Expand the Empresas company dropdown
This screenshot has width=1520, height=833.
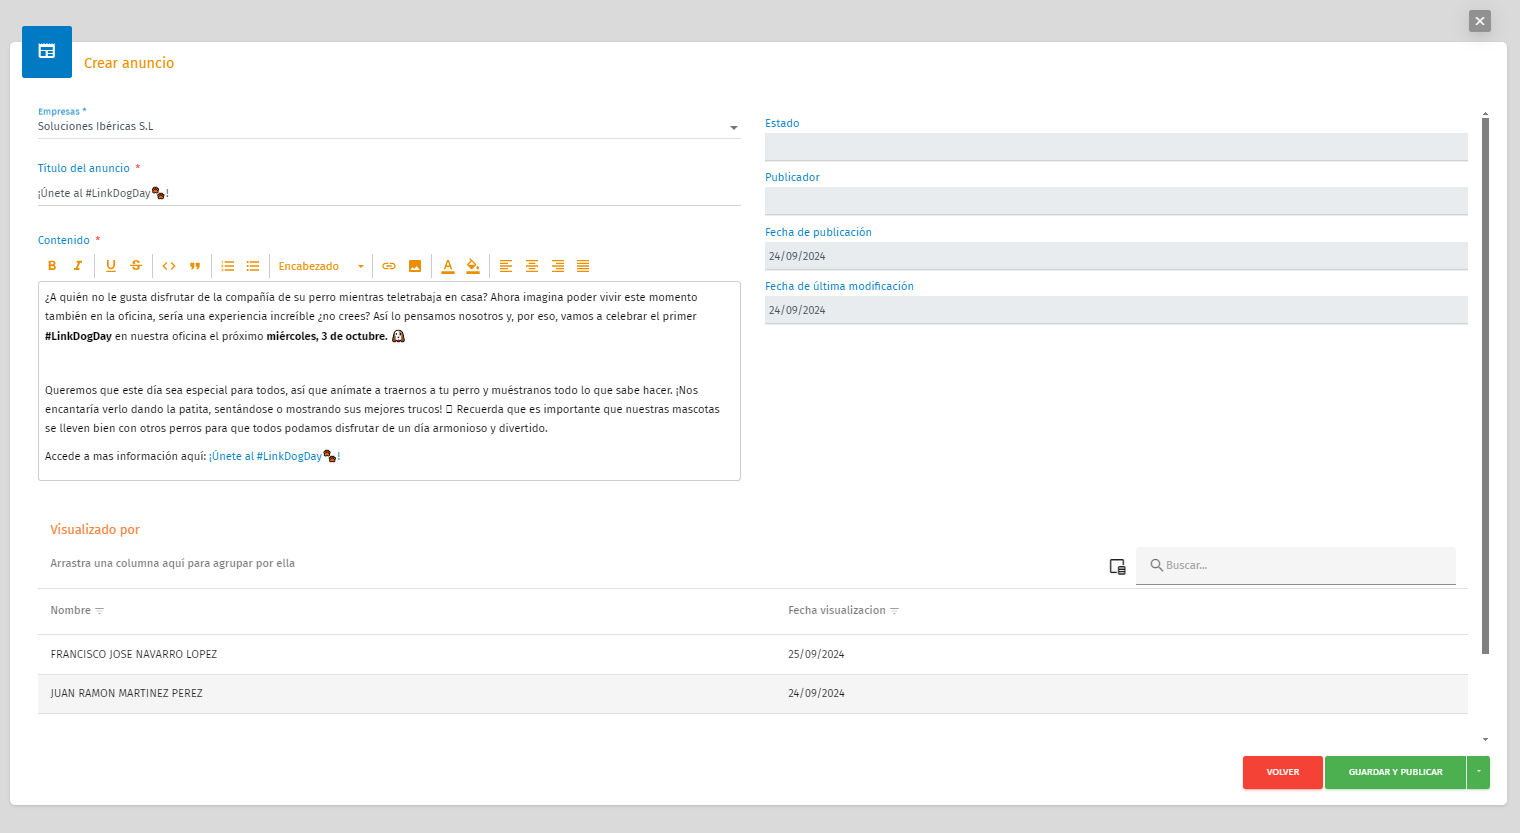[x=733, y=128]
